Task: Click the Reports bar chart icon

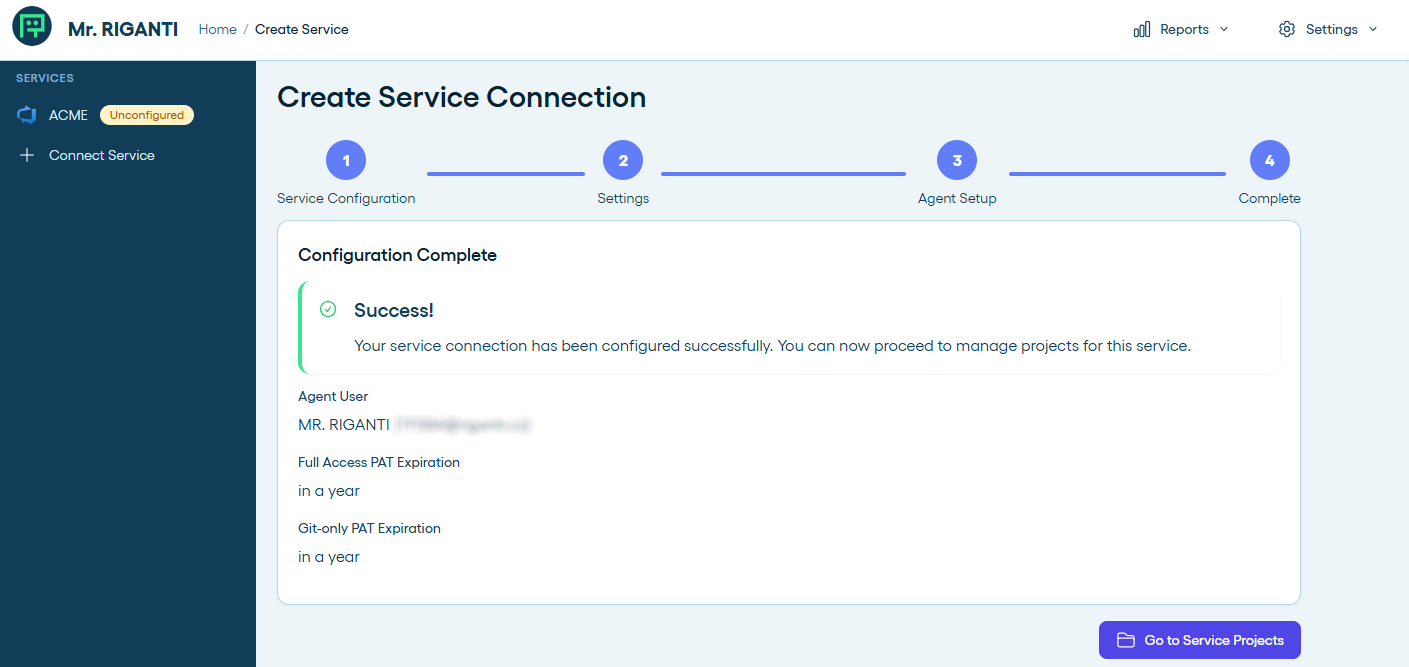Action: click(1141, 30)
